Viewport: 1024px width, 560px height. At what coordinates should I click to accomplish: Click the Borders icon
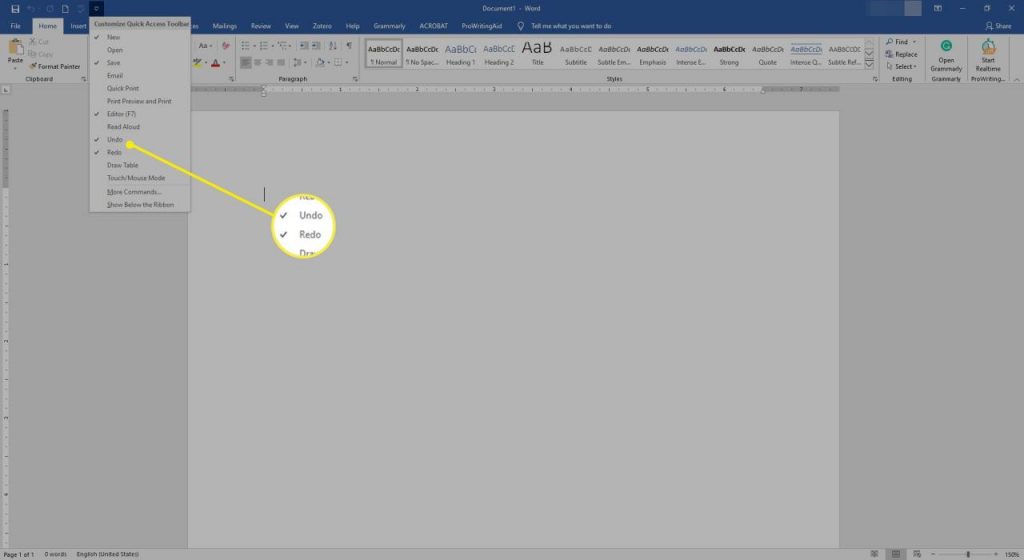[x=338, y=63]
